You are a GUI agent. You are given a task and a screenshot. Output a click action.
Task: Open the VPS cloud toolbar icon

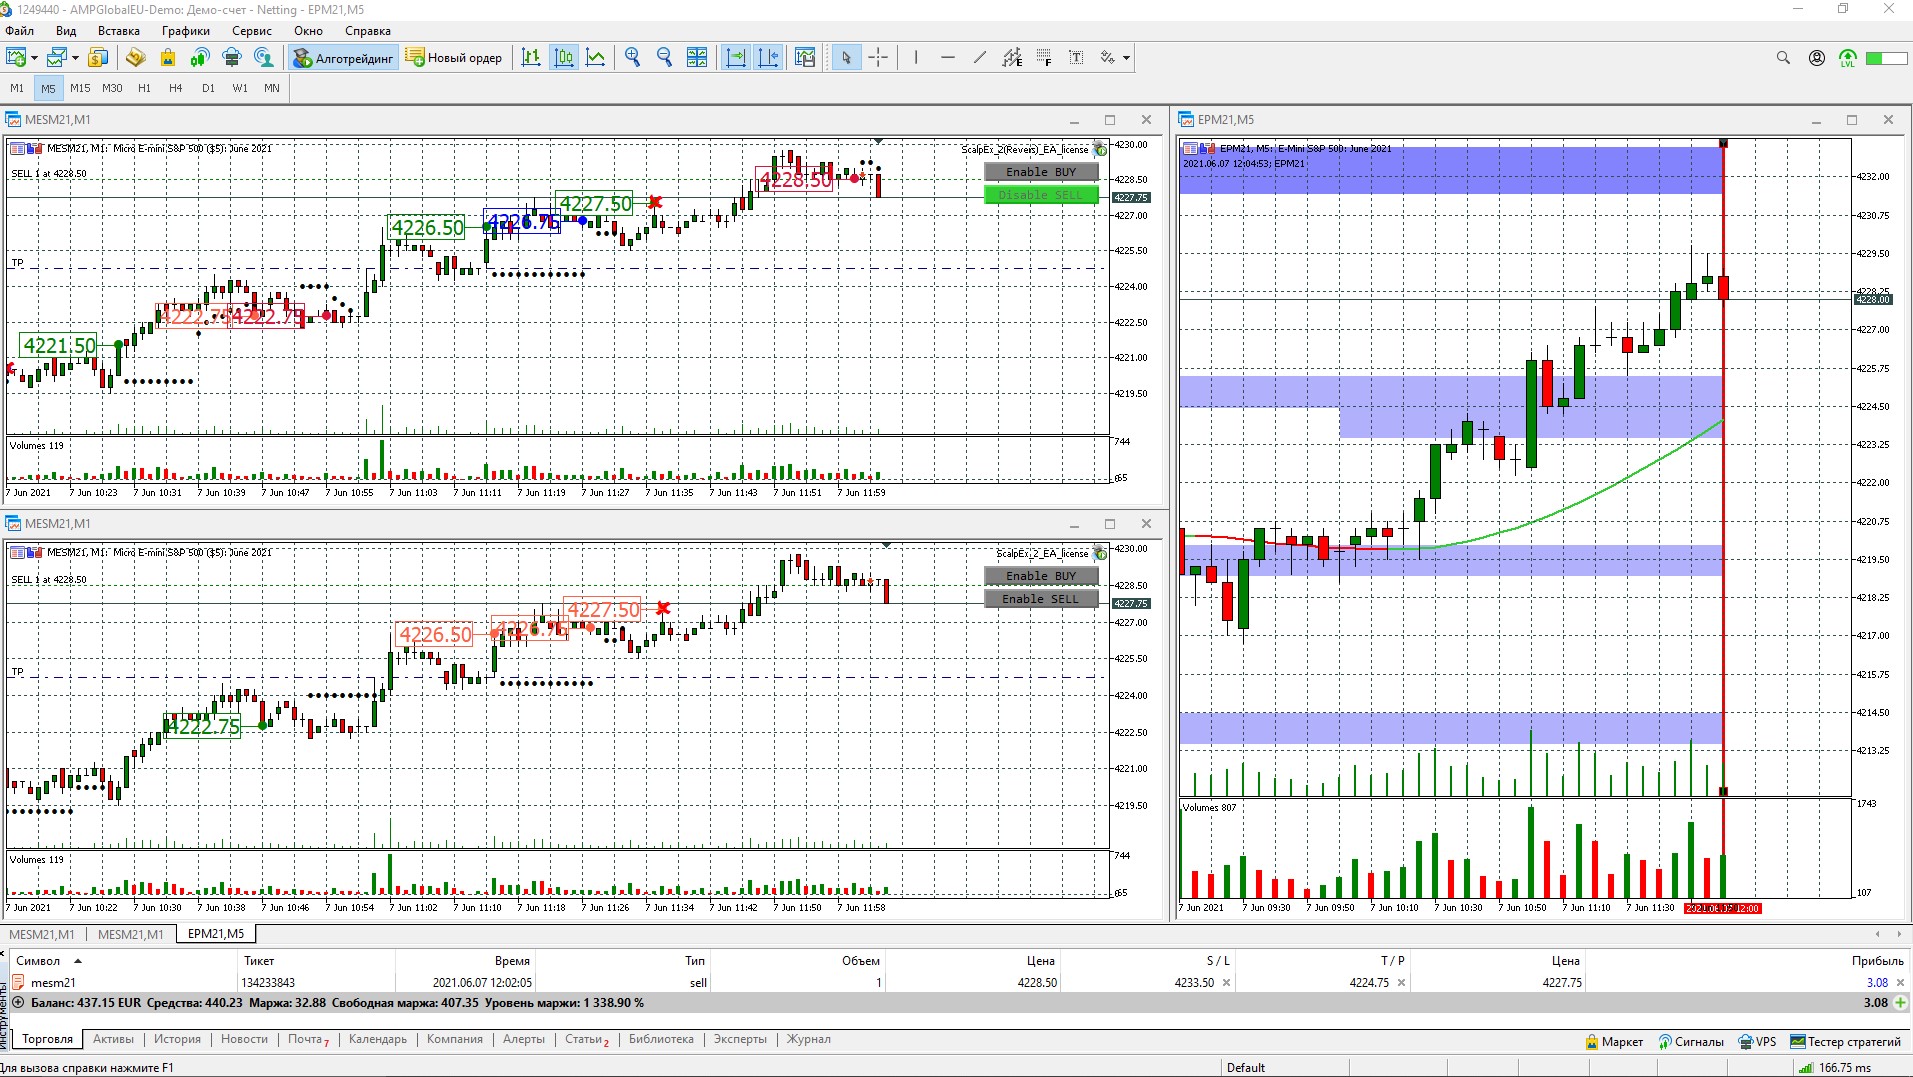(232, 58)
